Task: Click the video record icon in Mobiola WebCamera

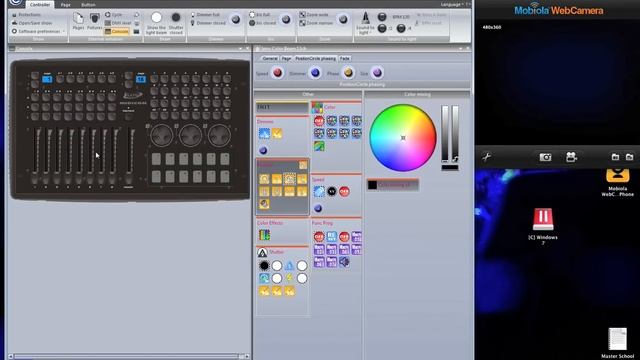Action: pyautogui.click(x=571, y=157)
